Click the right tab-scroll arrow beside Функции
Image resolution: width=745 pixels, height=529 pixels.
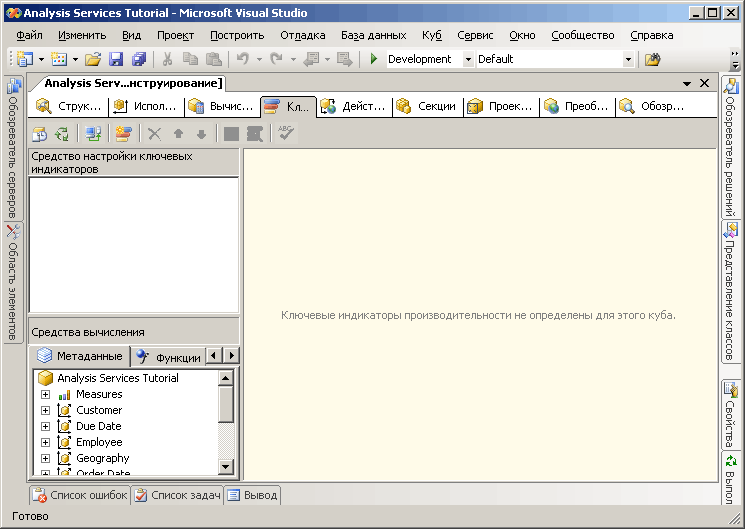pyautogui.click(x=231, y=356)
